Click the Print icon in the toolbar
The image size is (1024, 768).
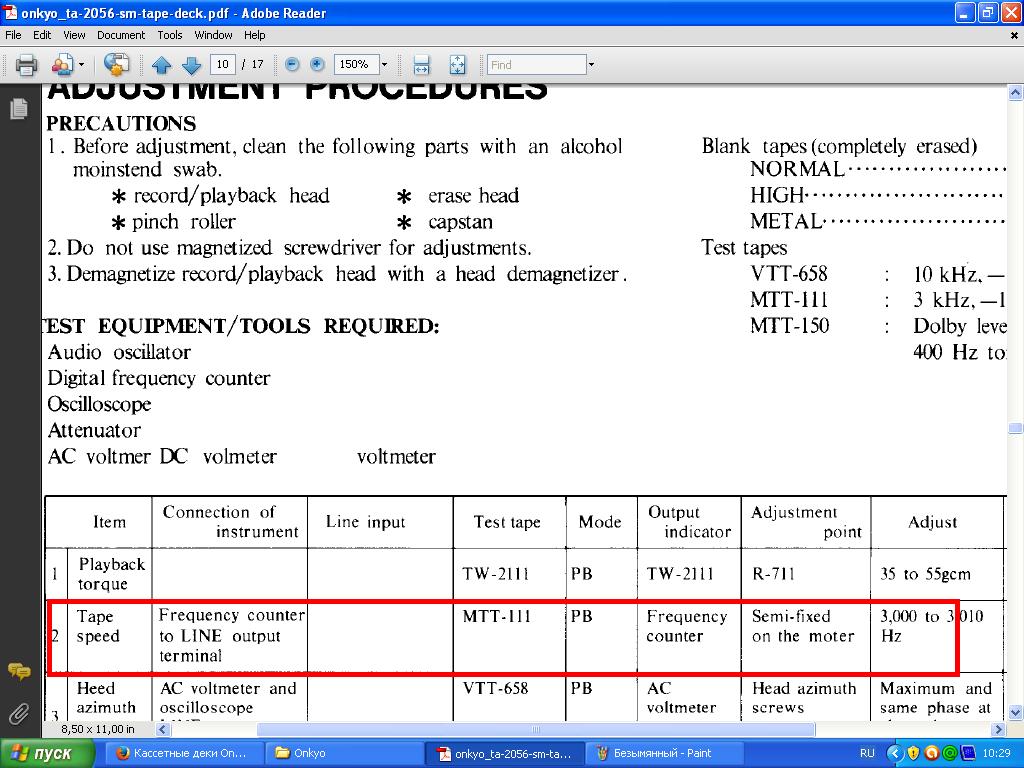[26, 65]
